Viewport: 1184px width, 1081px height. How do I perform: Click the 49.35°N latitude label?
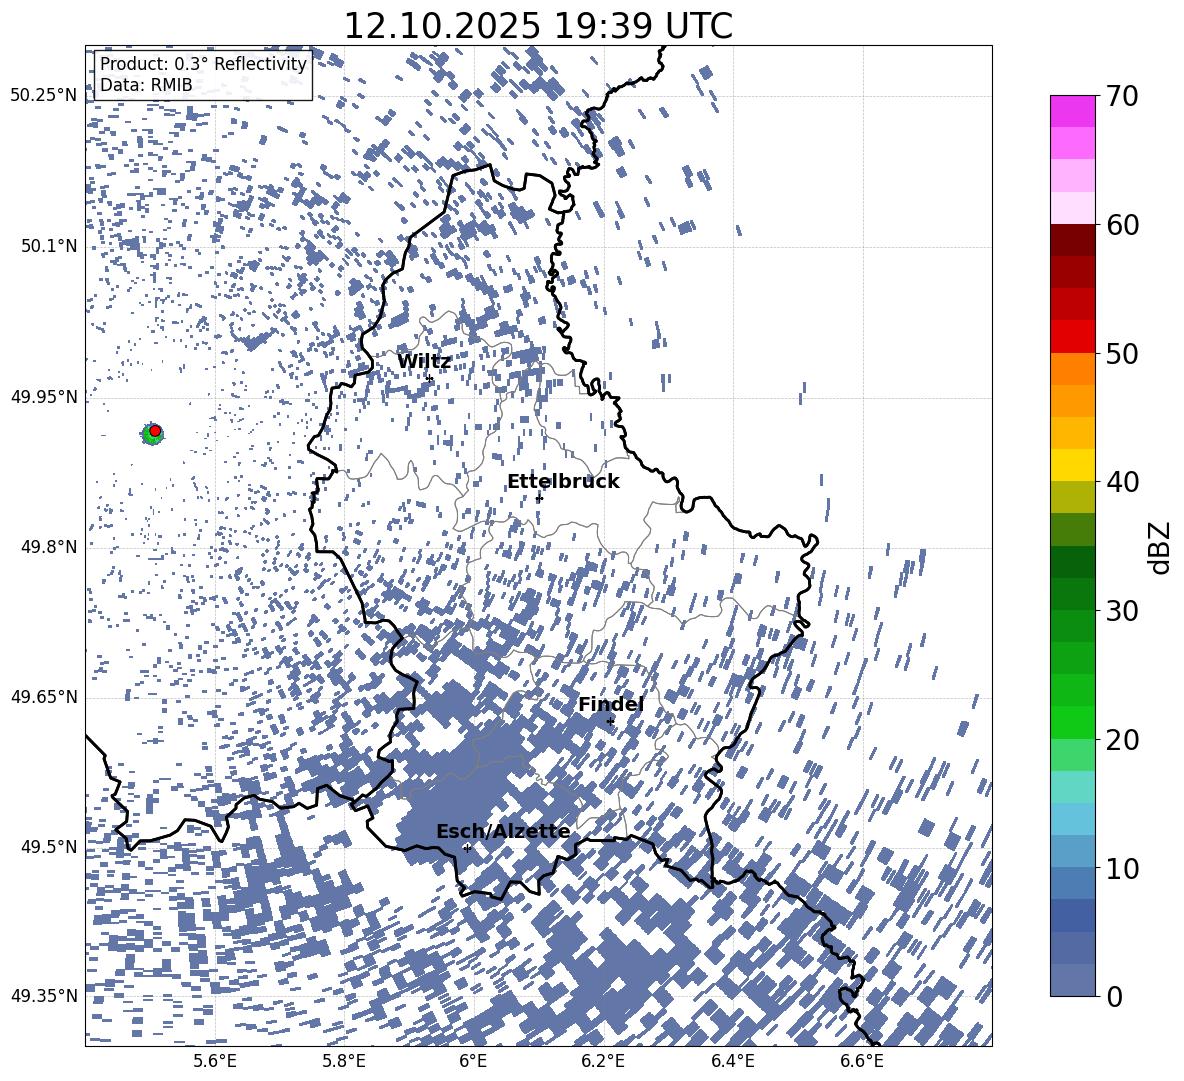pyautogui.click(x=44, y=996)
